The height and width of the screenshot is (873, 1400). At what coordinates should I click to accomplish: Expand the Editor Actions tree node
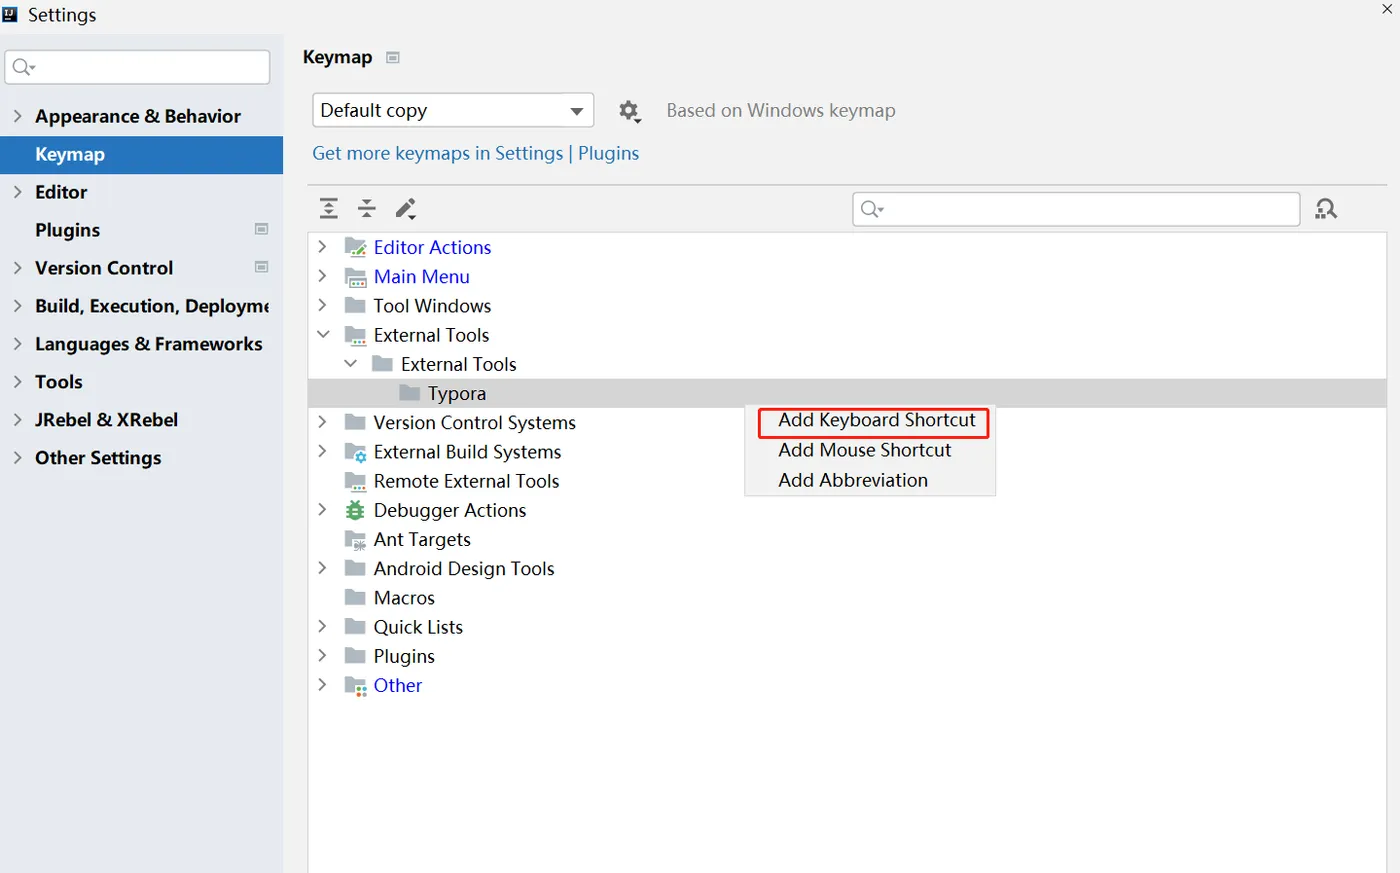(322, 246)
